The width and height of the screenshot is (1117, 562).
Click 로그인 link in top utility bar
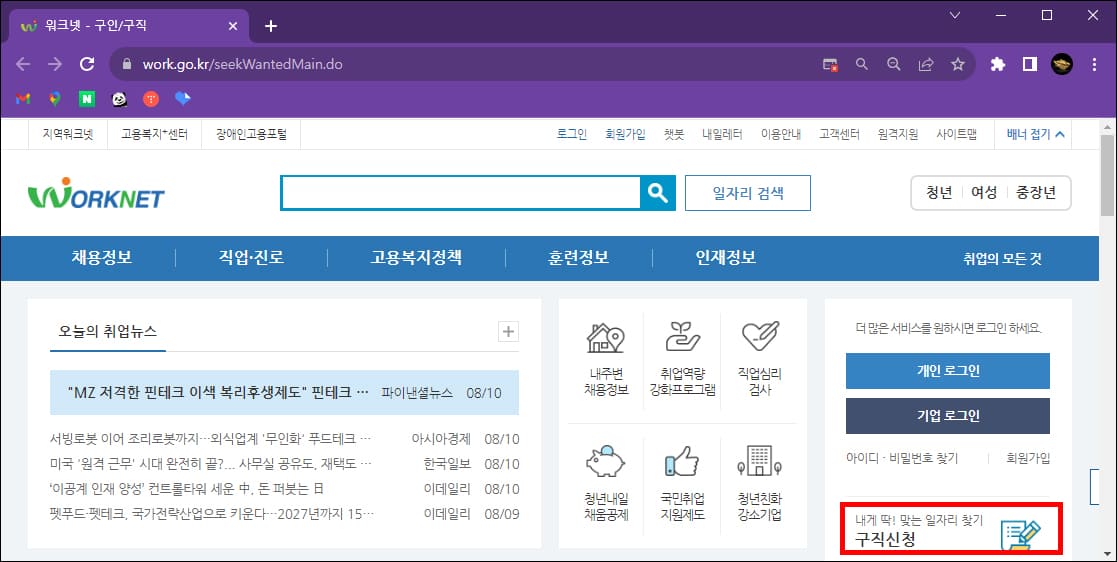pyautogui.click(x=571, y=134)
